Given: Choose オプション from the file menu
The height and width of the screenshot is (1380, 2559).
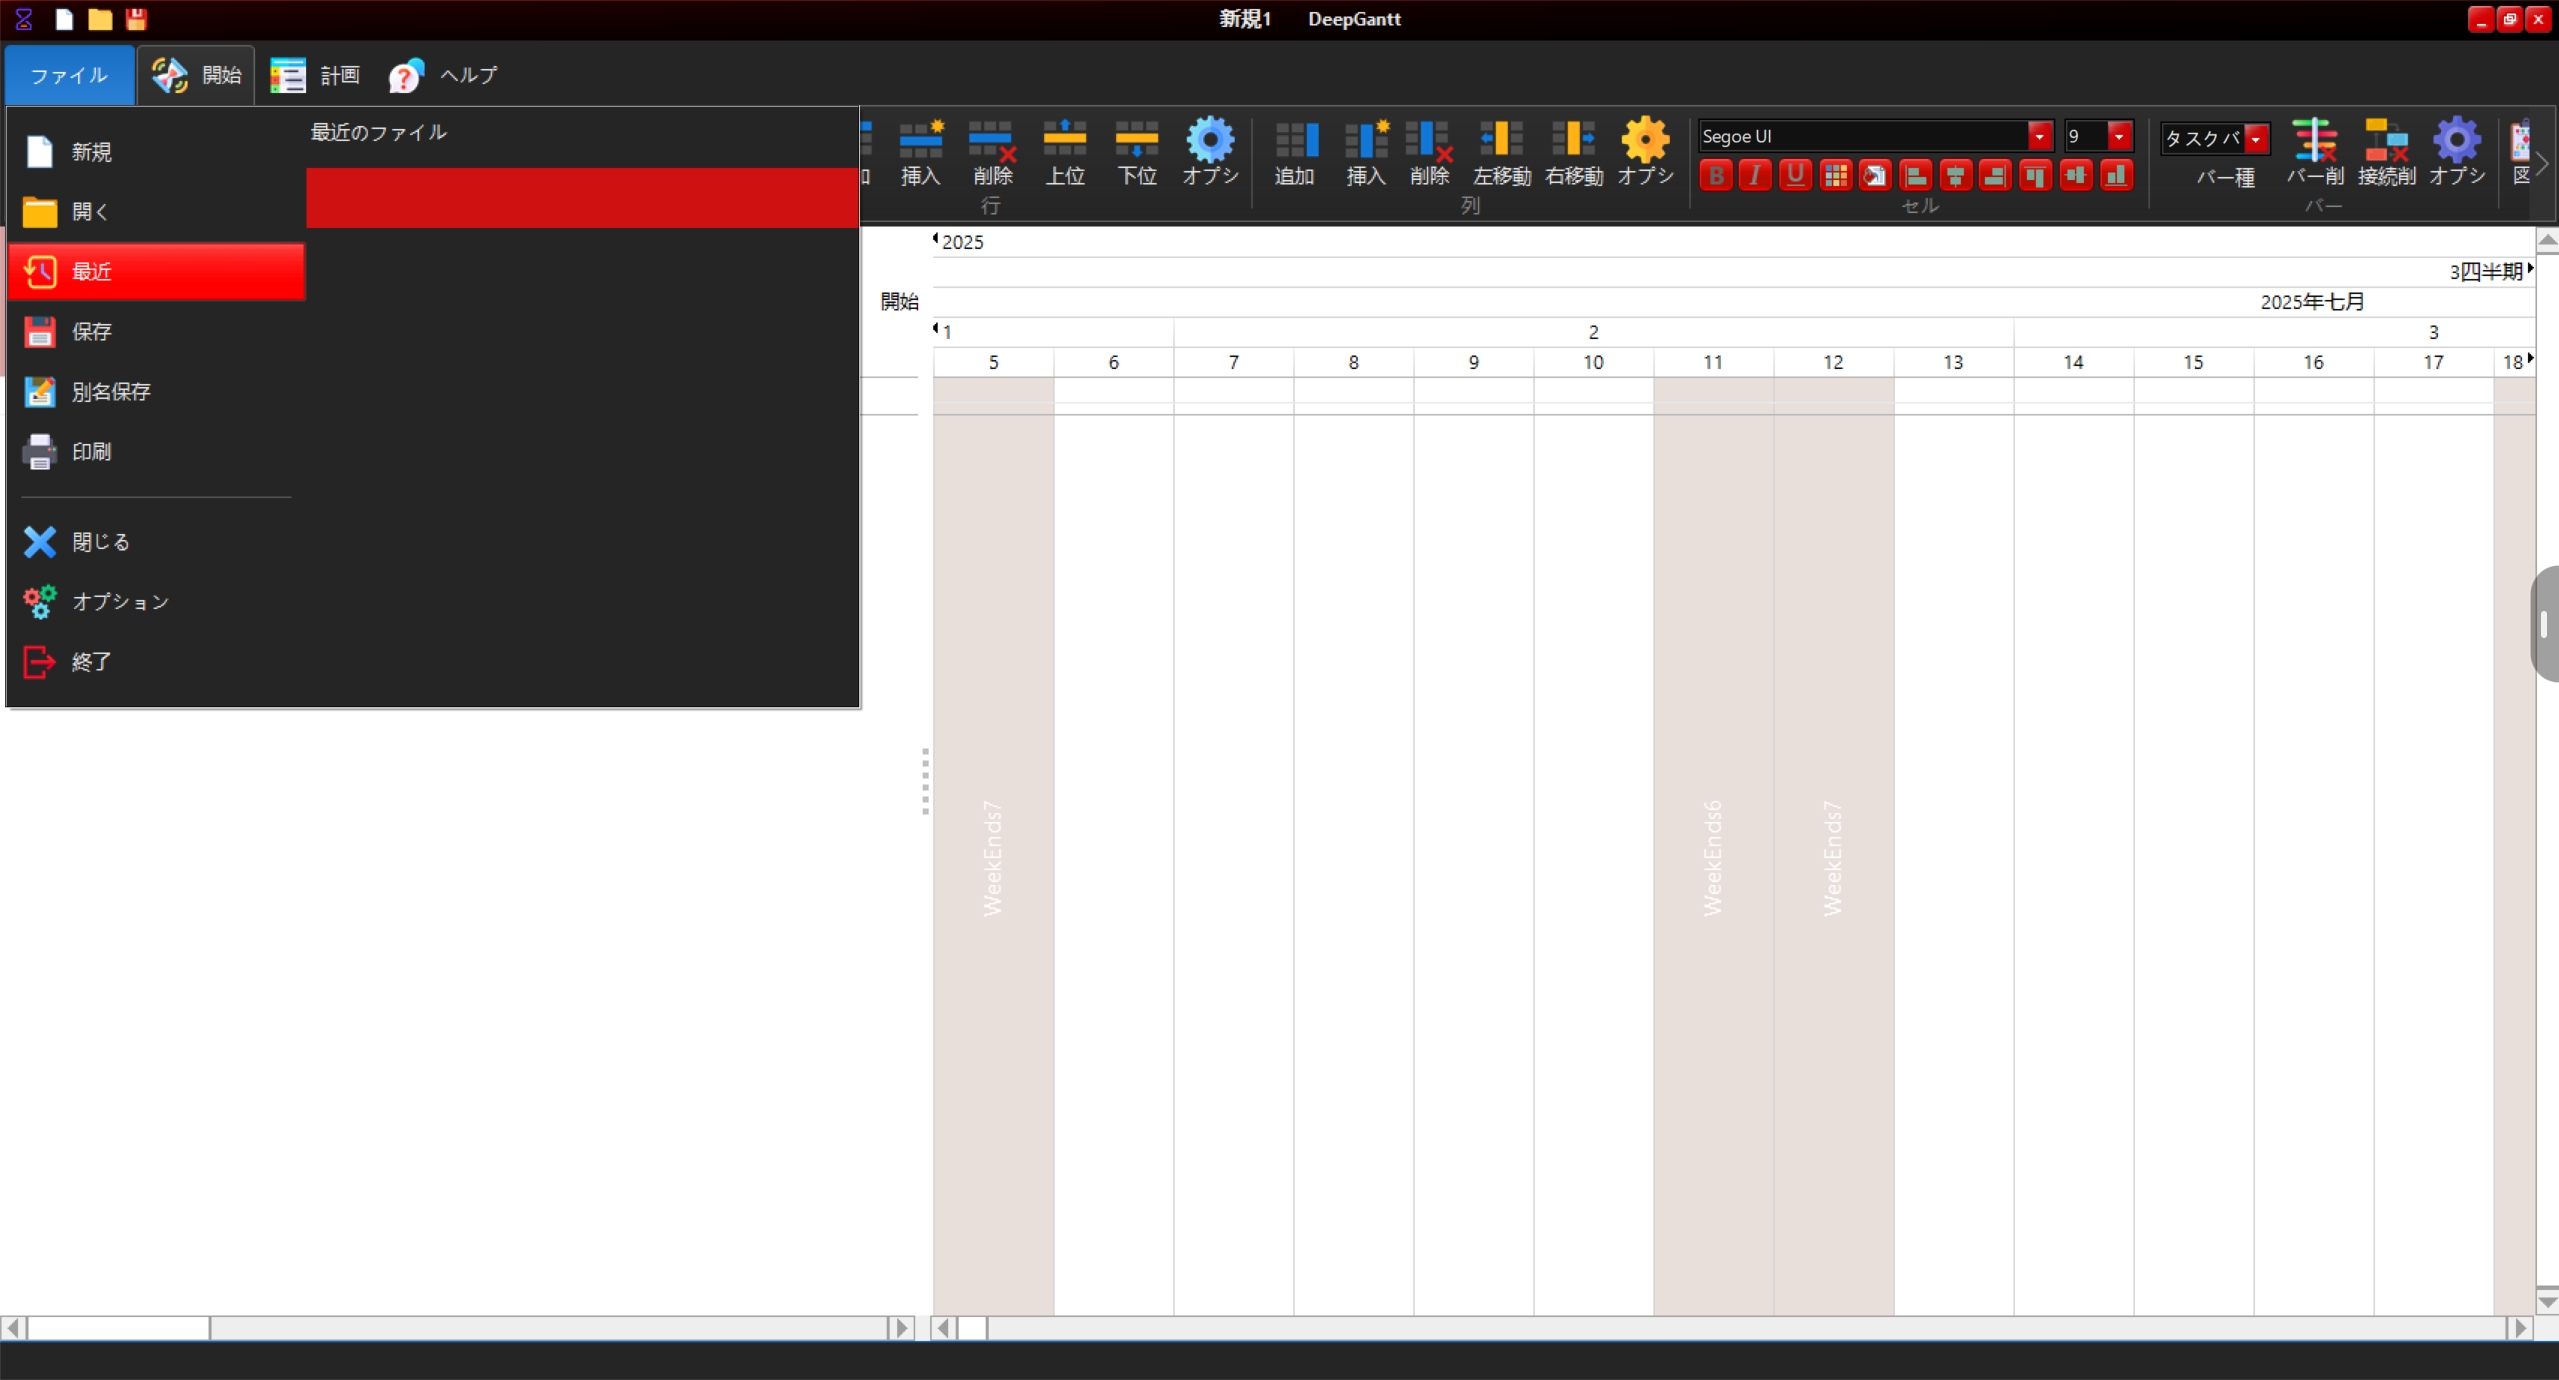Looking at the screenshot, I should 120,602.
